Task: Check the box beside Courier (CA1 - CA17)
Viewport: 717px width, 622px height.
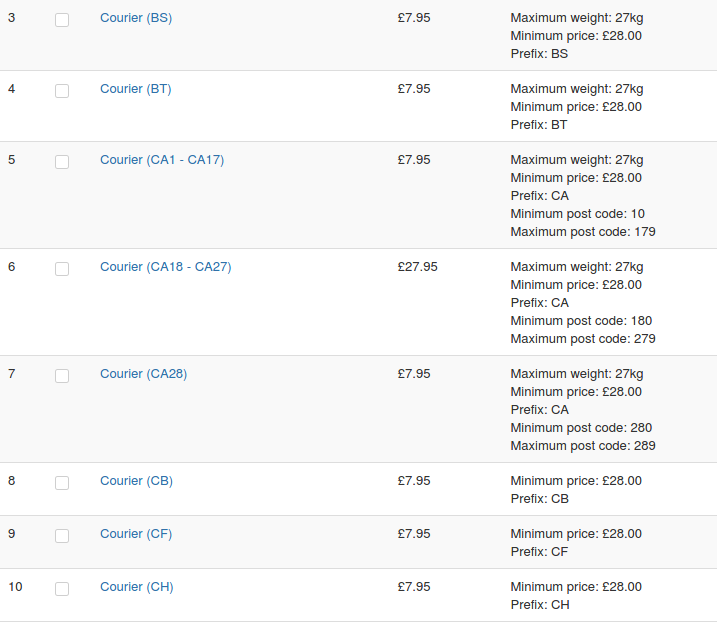Action: [x=62, y=161]
